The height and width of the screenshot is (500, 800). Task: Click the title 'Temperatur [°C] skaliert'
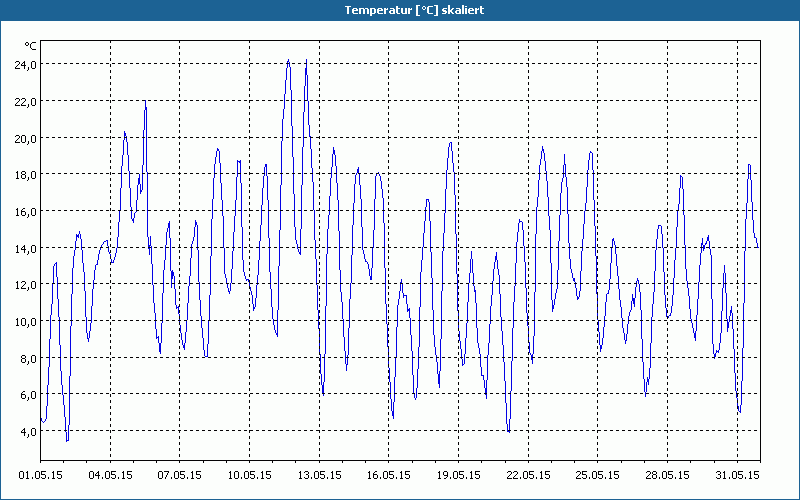pos(414,10)
